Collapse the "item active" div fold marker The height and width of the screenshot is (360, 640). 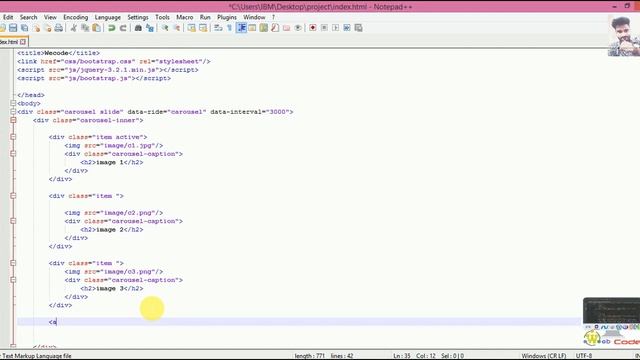coord(13,137)
